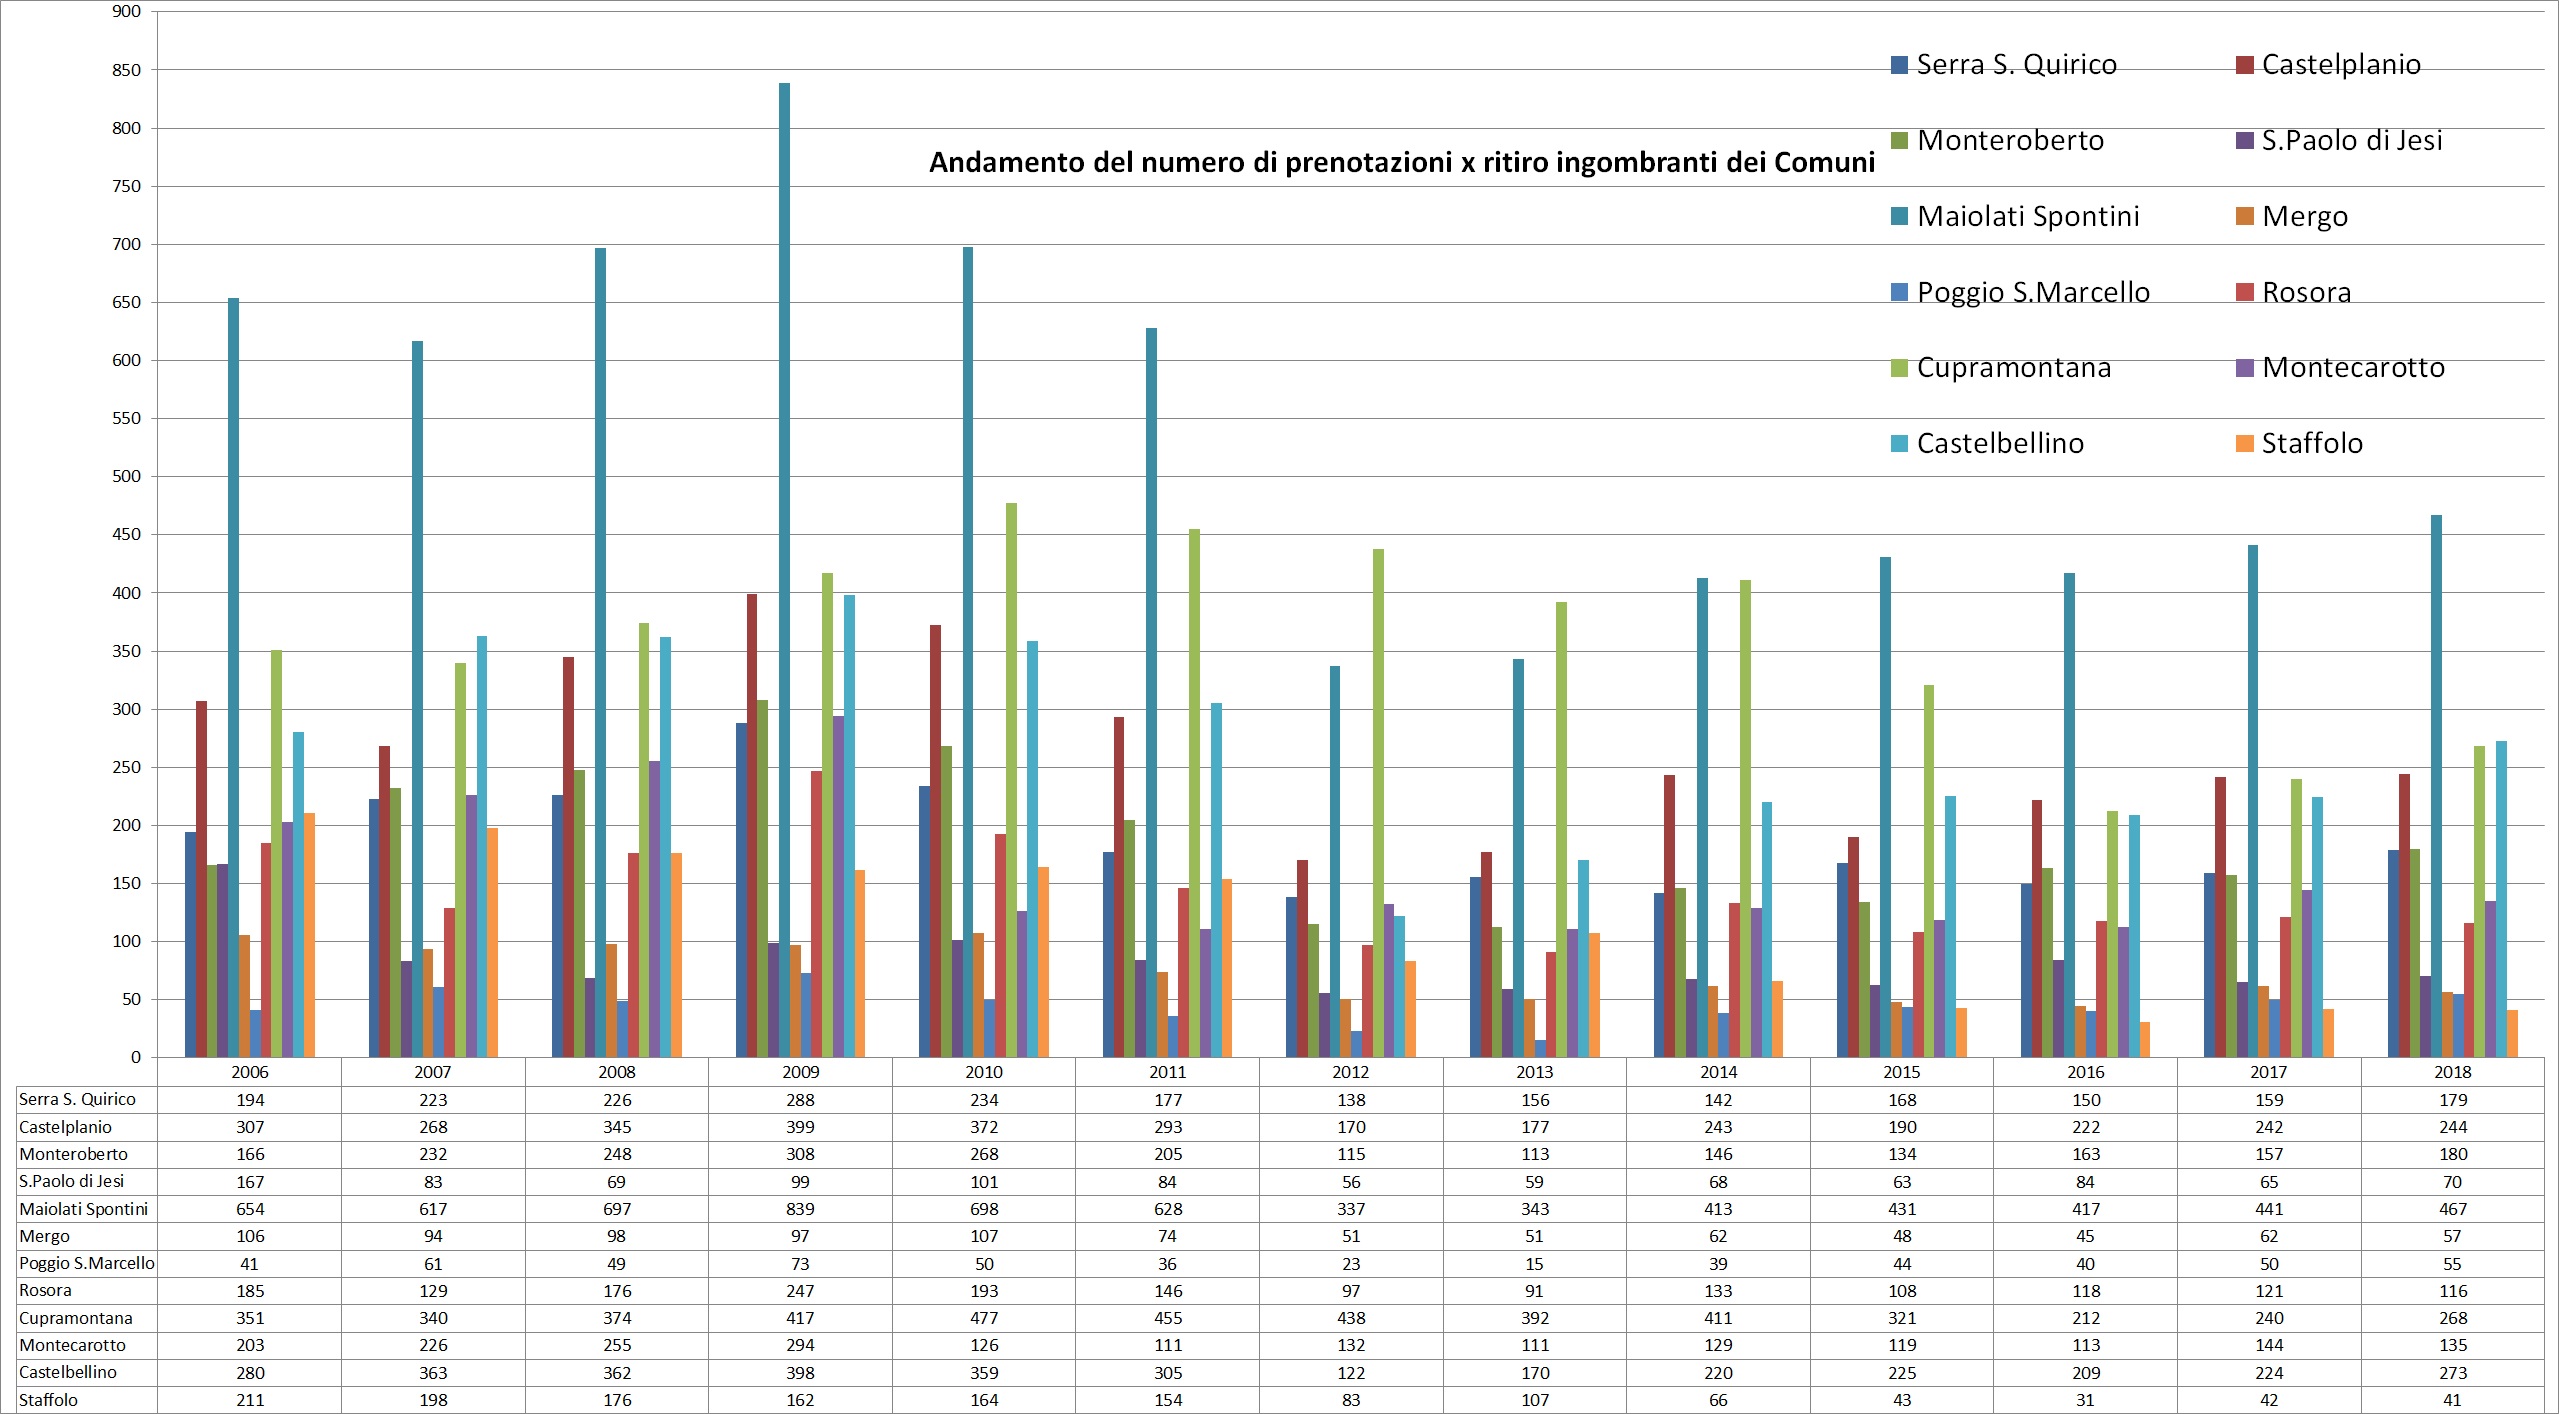Click the Castelplanio legend swatch
Screen dimensions: 2559x1414
pos(2245,65)
